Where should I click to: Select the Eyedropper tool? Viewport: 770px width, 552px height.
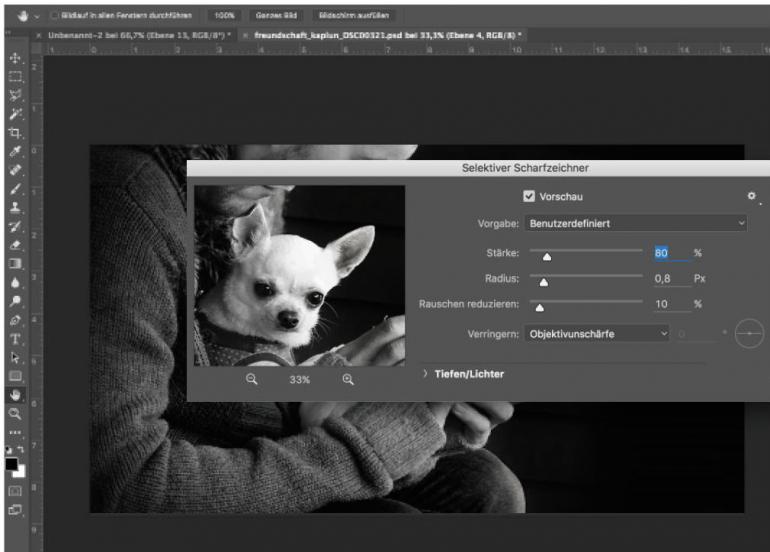tap(15, 151)
